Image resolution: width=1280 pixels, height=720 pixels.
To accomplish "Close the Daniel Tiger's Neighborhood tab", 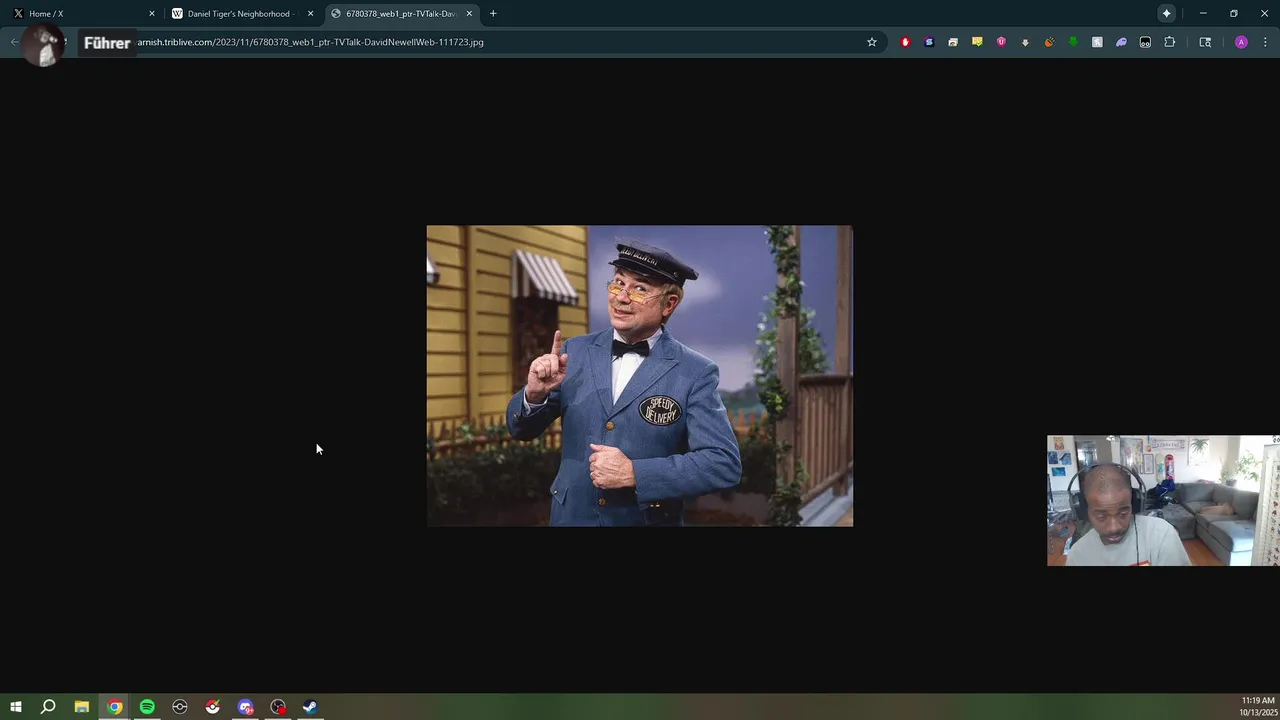I will pyautogui.click(x=310, y=14).
